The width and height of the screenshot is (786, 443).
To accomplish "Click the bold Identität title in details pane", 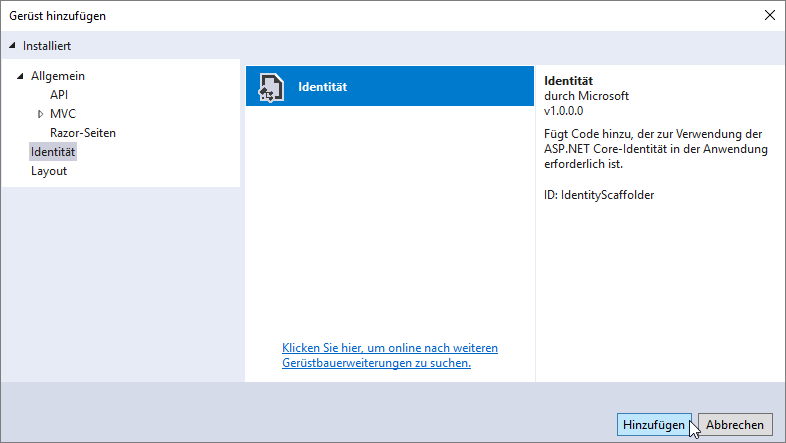I will [569, 80].
